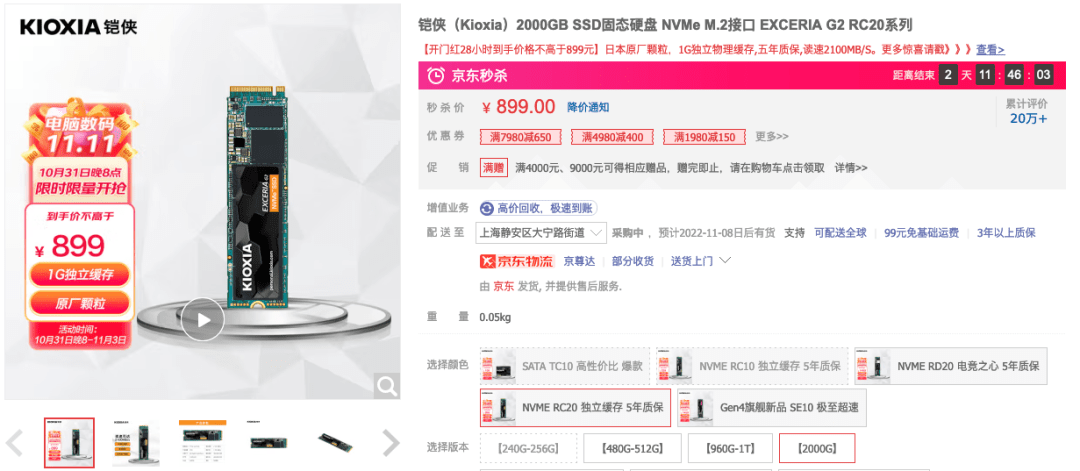The image size is (1080, 471).
Task: Open the magnifier zoom icon on product image
Action: coord(386,386)
